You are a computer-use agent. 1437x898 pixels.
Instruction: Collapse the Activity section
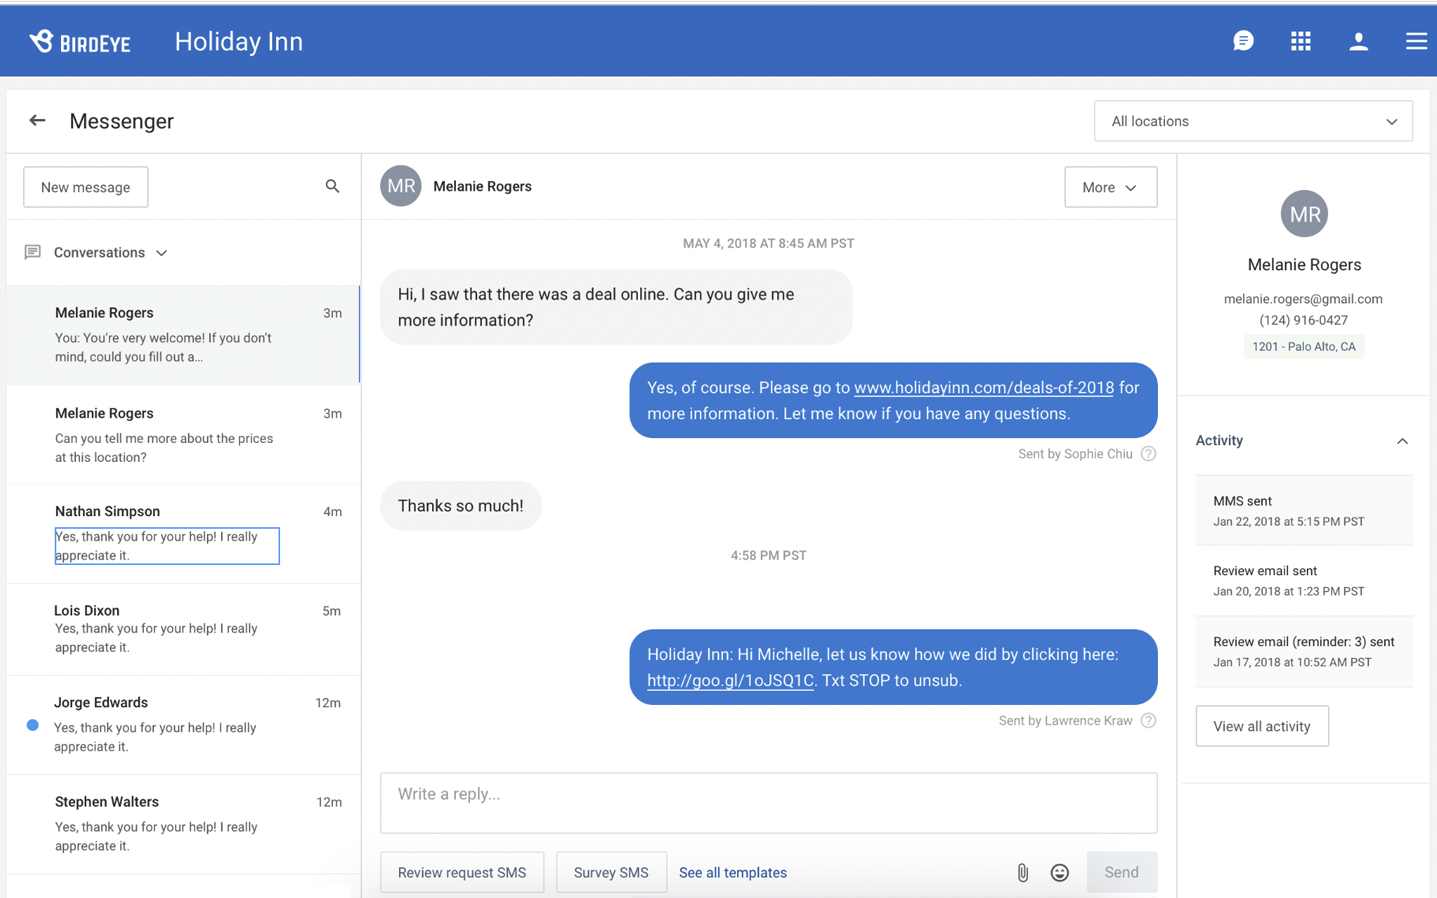pyautogui.click(x=1401, y=441)
